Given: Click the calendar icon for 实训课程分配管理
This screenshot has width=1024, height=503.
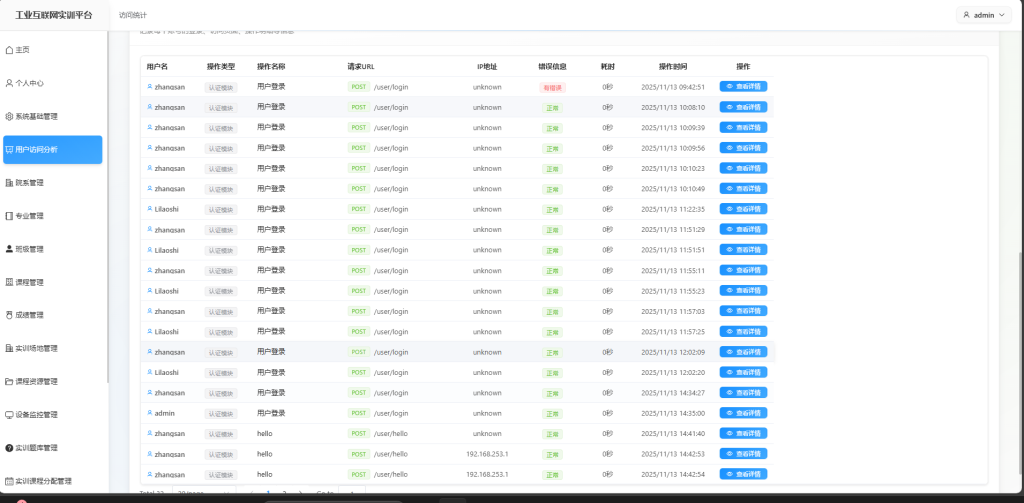Looking at the screenshot, I should pos(10,480).
